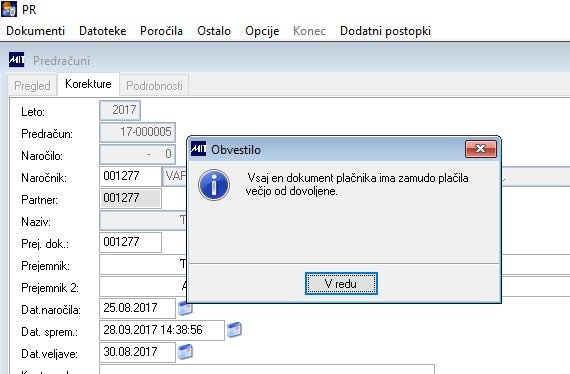Click the Predračuni window title

click(x=61, y=60)
